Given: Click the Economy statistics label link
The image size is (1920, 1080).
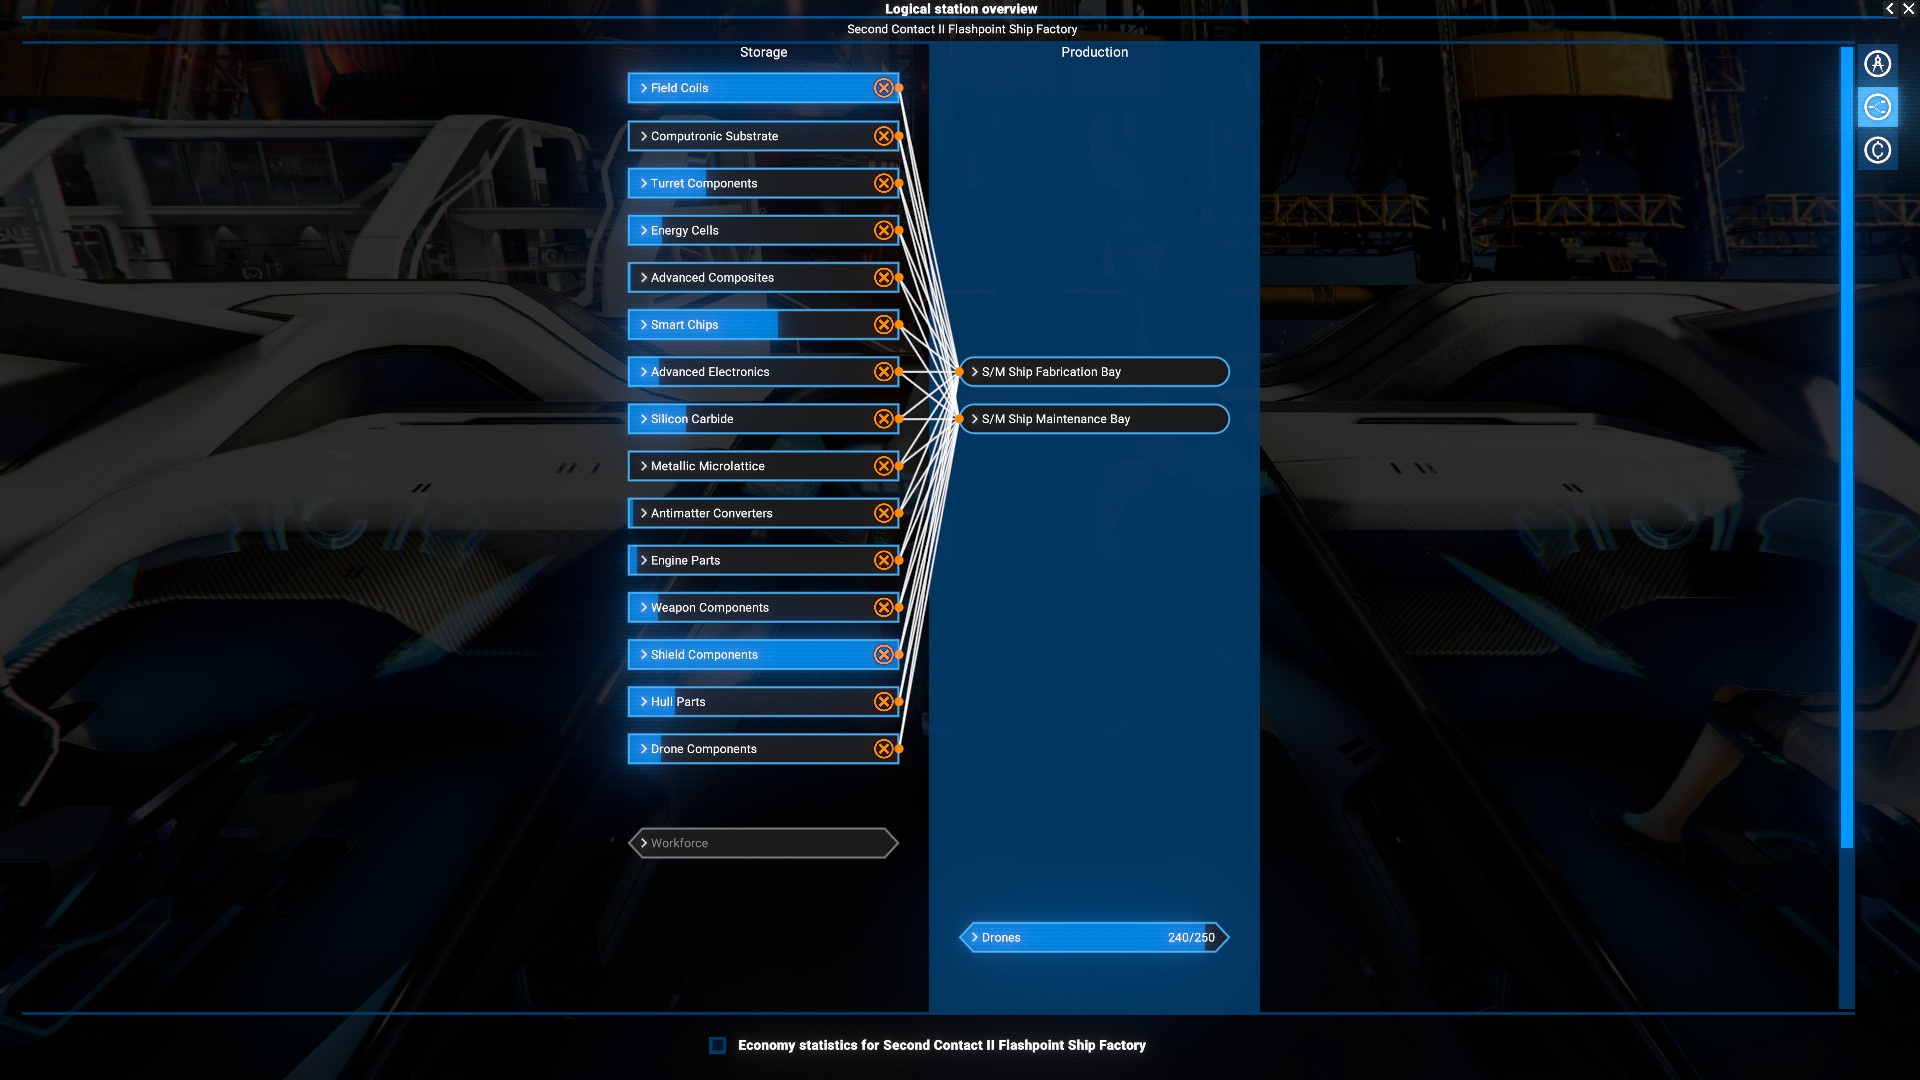Looking at the screenshot, I should click(x=941, y=1046).
